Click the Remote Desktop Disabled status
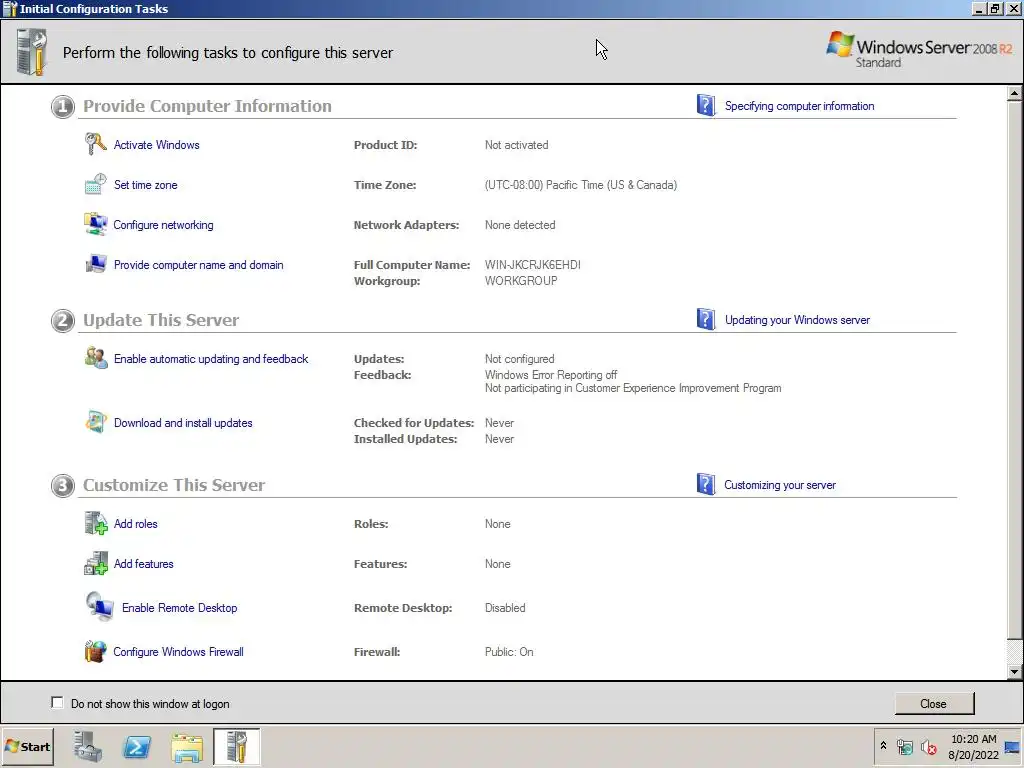This screenshot has width=1024, height=768. [505, 607]
